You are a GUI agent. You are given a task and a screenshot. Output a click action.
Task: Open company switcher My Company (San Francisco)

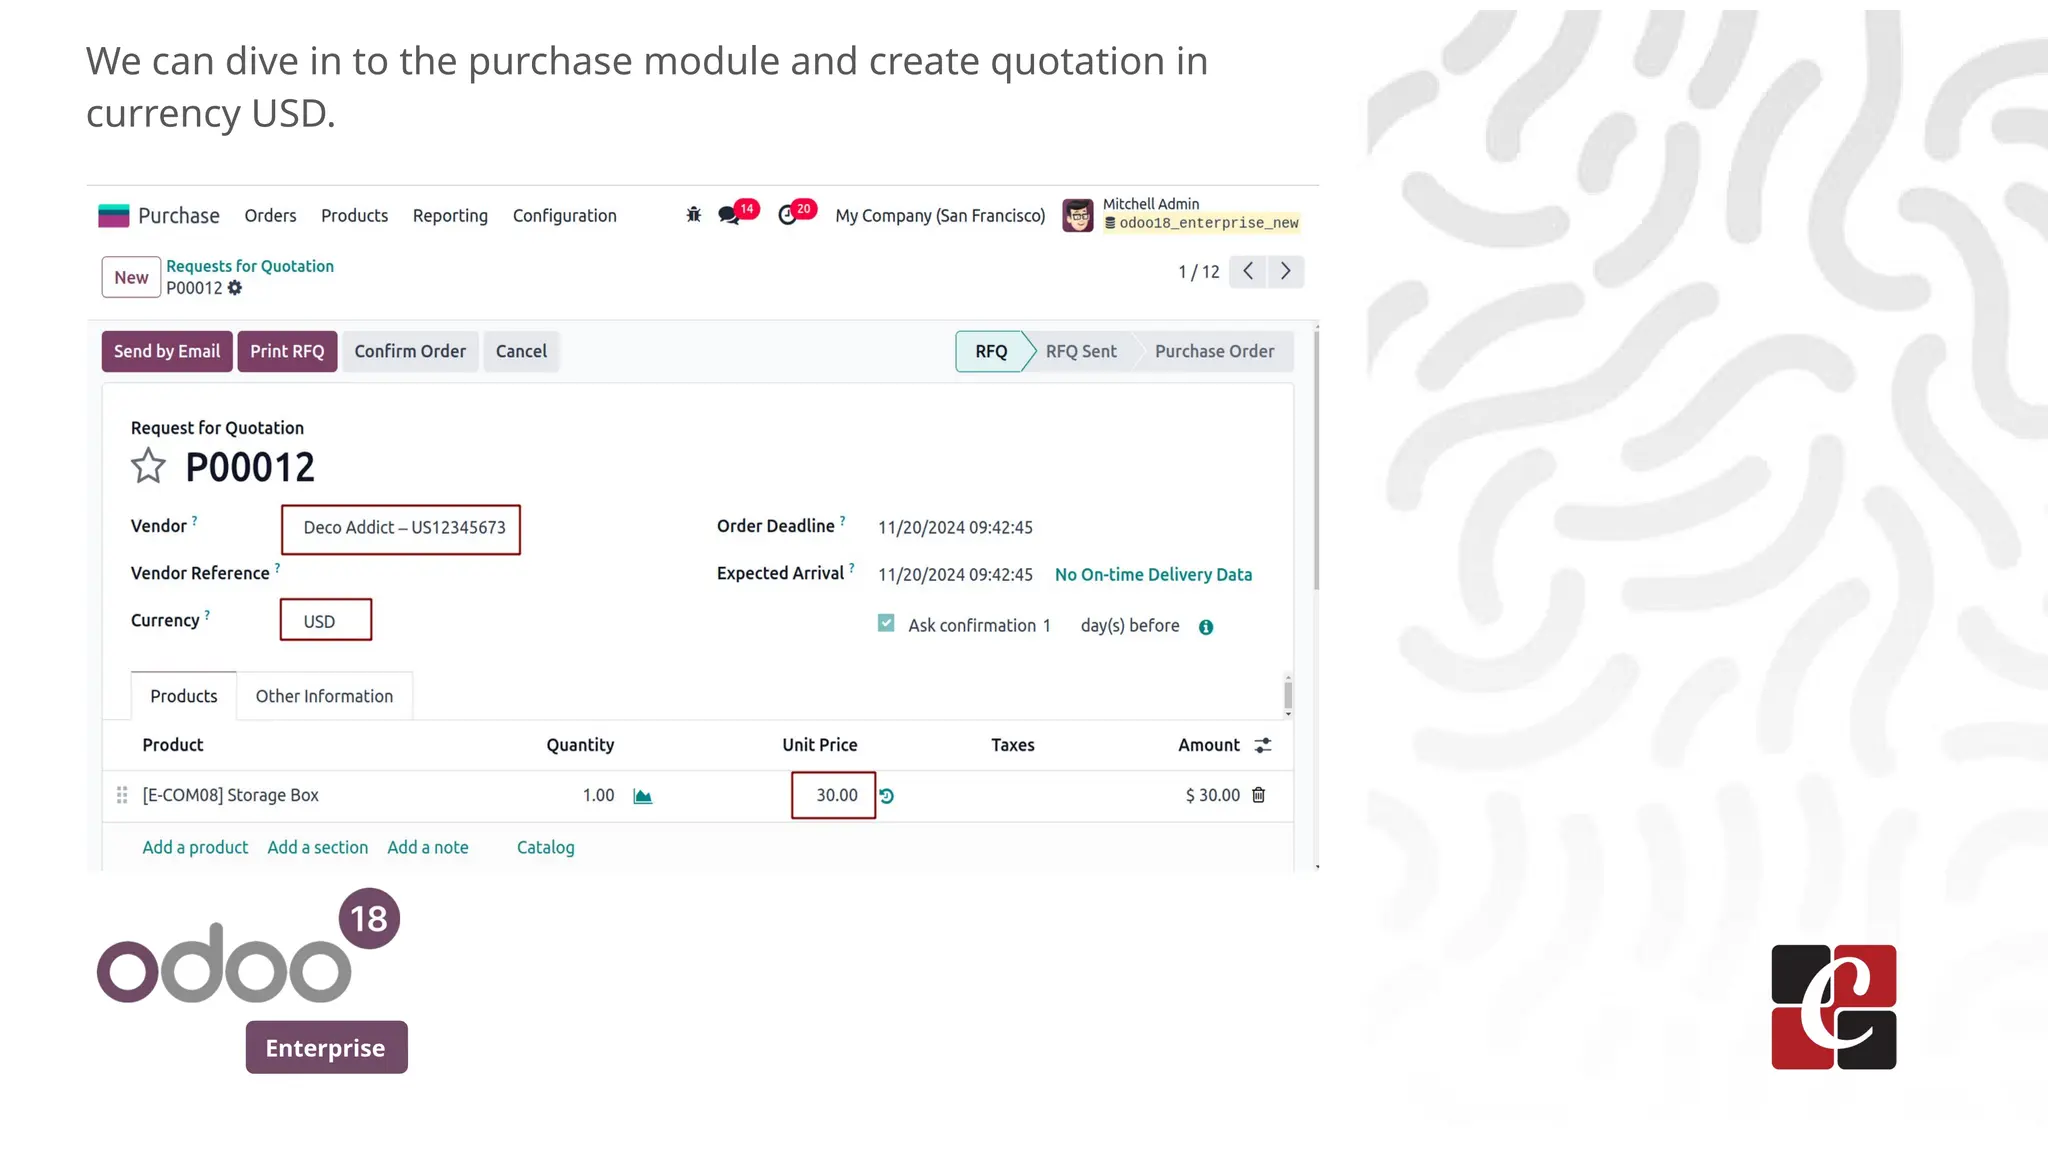pyautogui.click(x=940, y=216)
